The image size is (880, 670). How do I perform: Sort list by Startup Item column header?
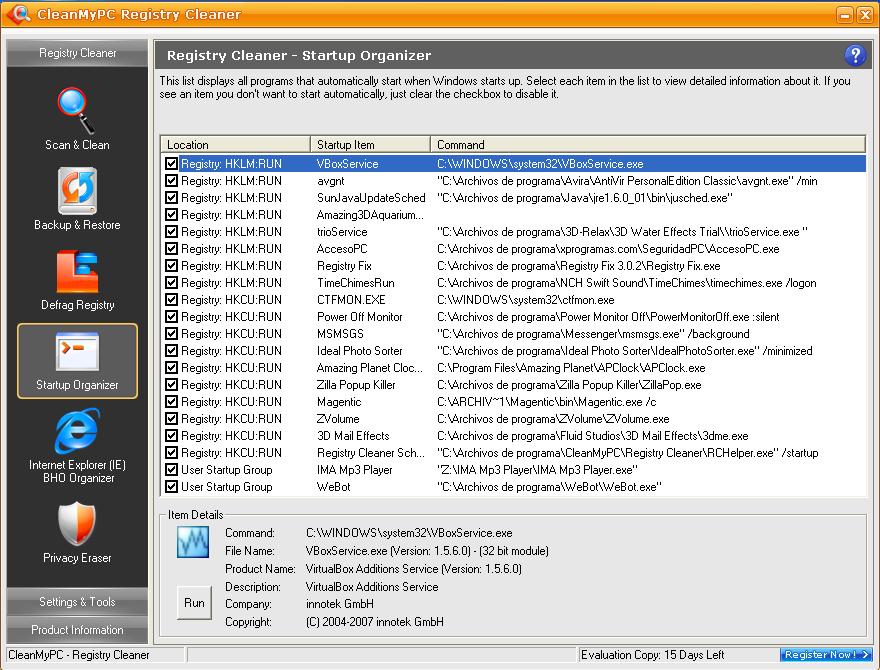click(x=370, y=144)
